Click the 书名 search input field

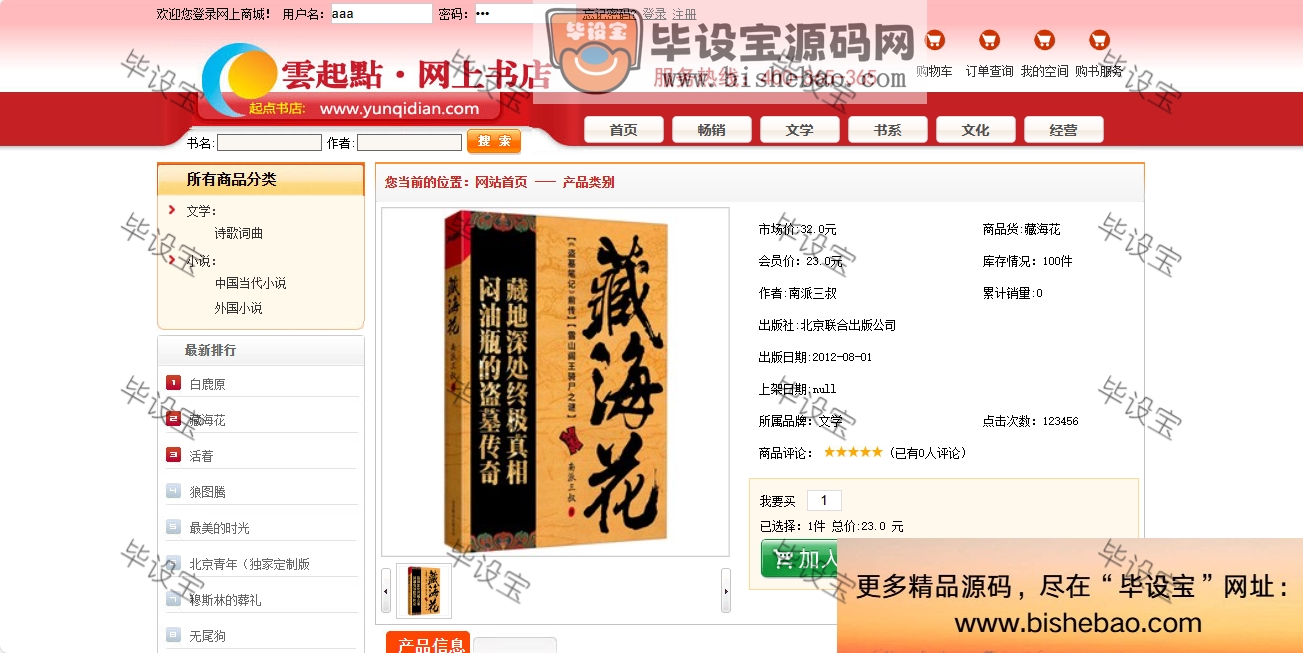[269, 143]
